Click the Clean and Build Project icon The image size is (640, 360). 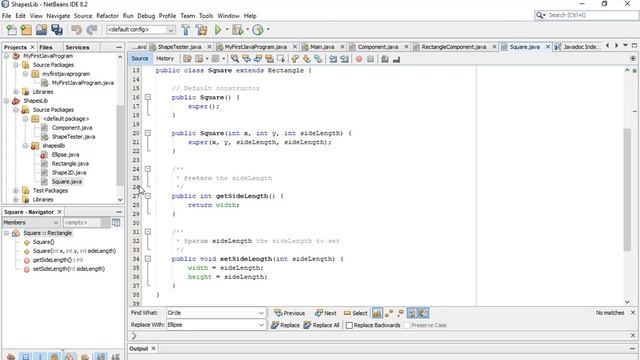pos(201,30)
